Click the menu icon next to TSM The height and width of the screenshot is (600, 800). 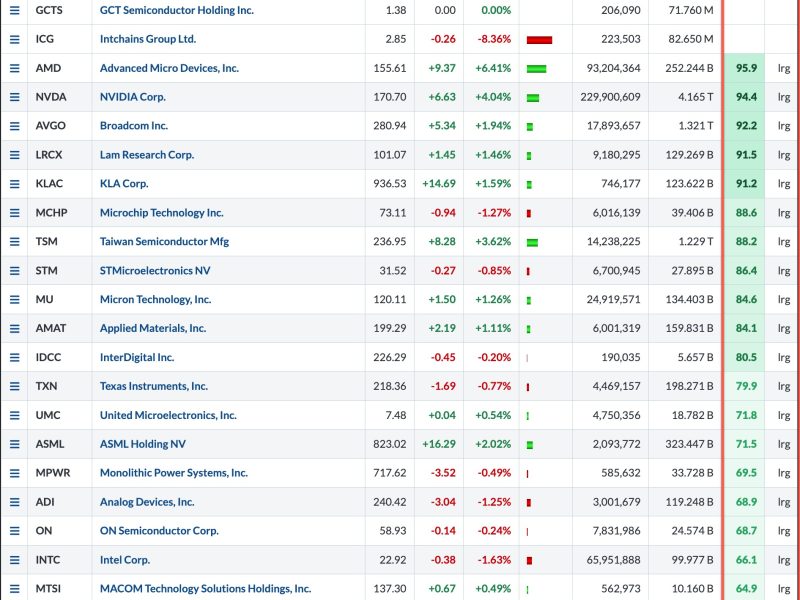tap(14, 242)
